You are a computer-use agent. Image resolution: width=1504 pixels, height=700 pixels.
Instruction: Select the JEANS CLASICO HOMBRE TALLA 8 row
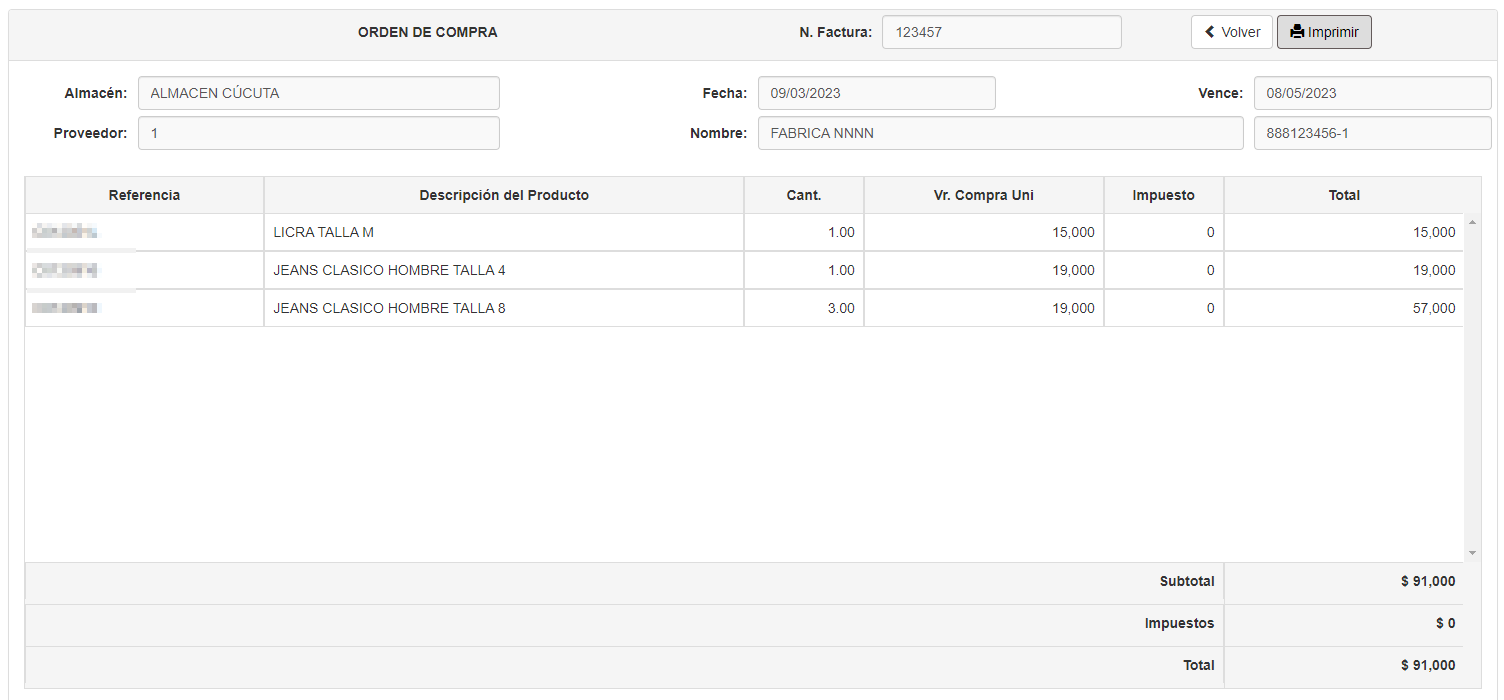(504, 308)
